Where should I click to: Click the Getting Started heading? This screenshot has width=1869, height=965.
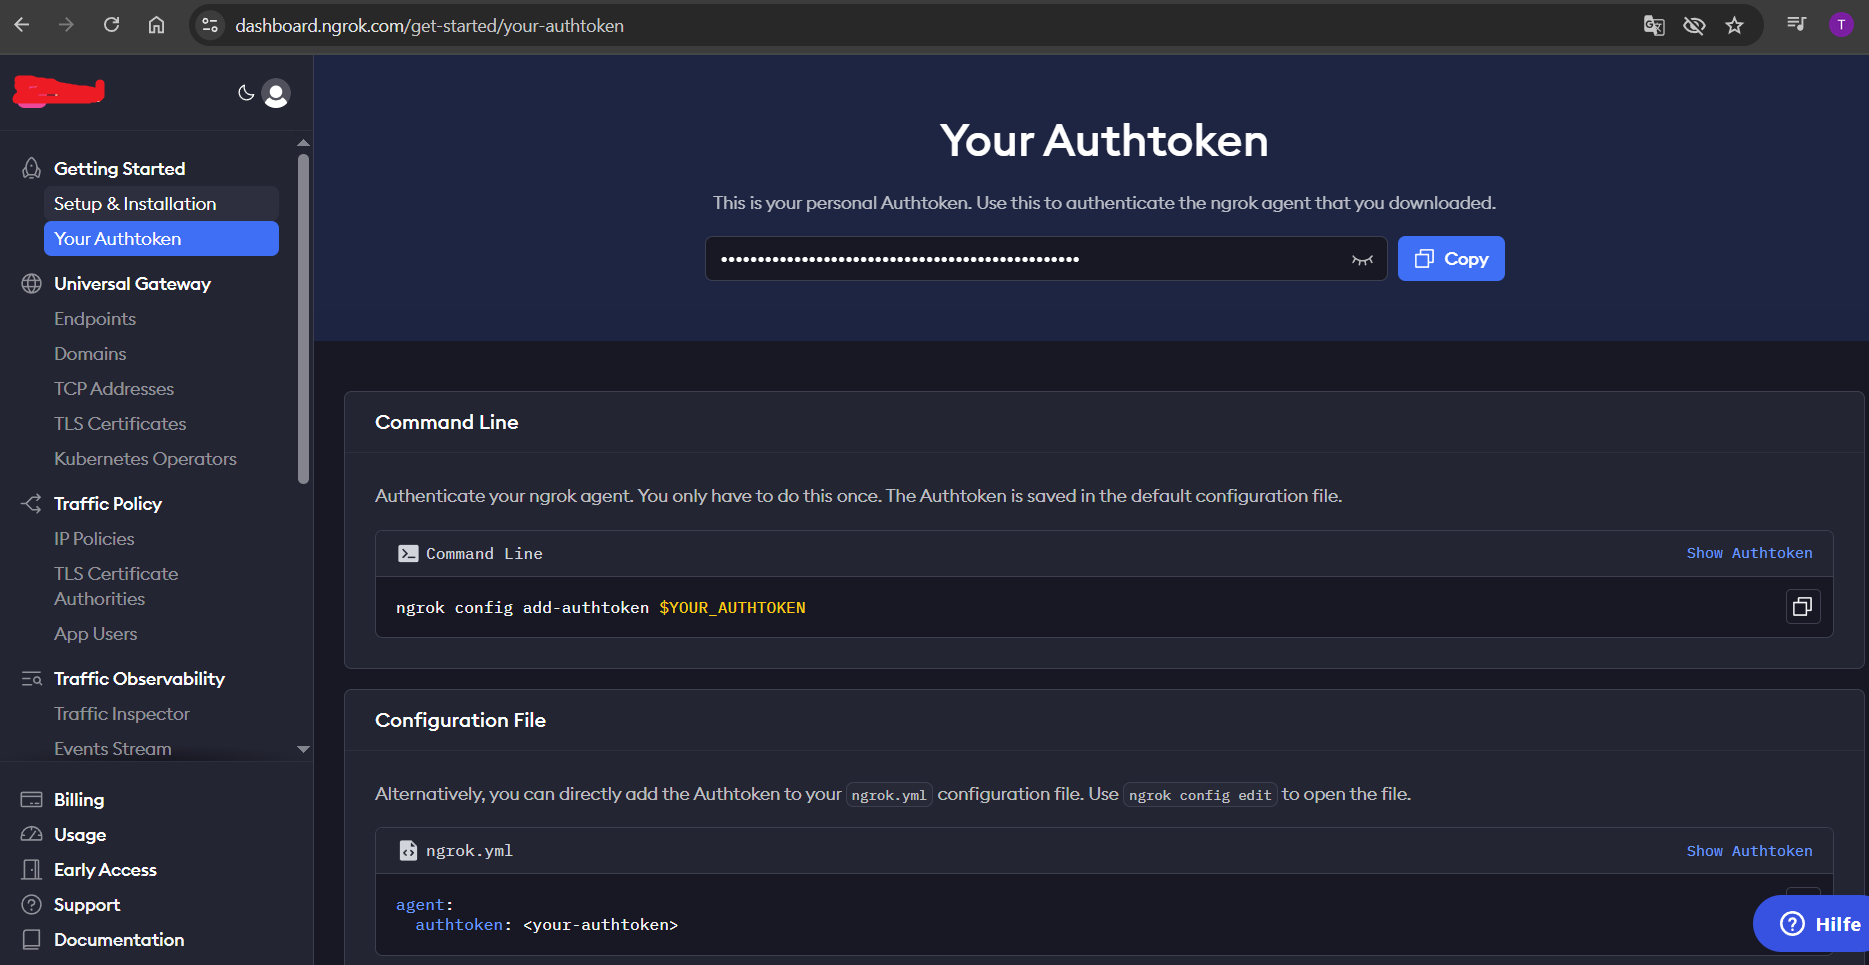[119, 168]
